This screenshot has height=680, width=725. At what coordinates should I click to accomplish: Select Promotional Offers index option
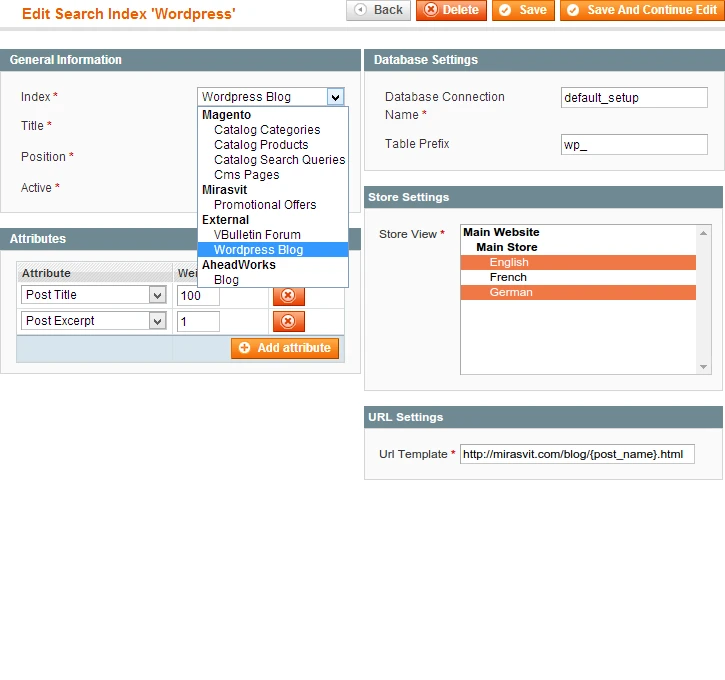point(265,205)
